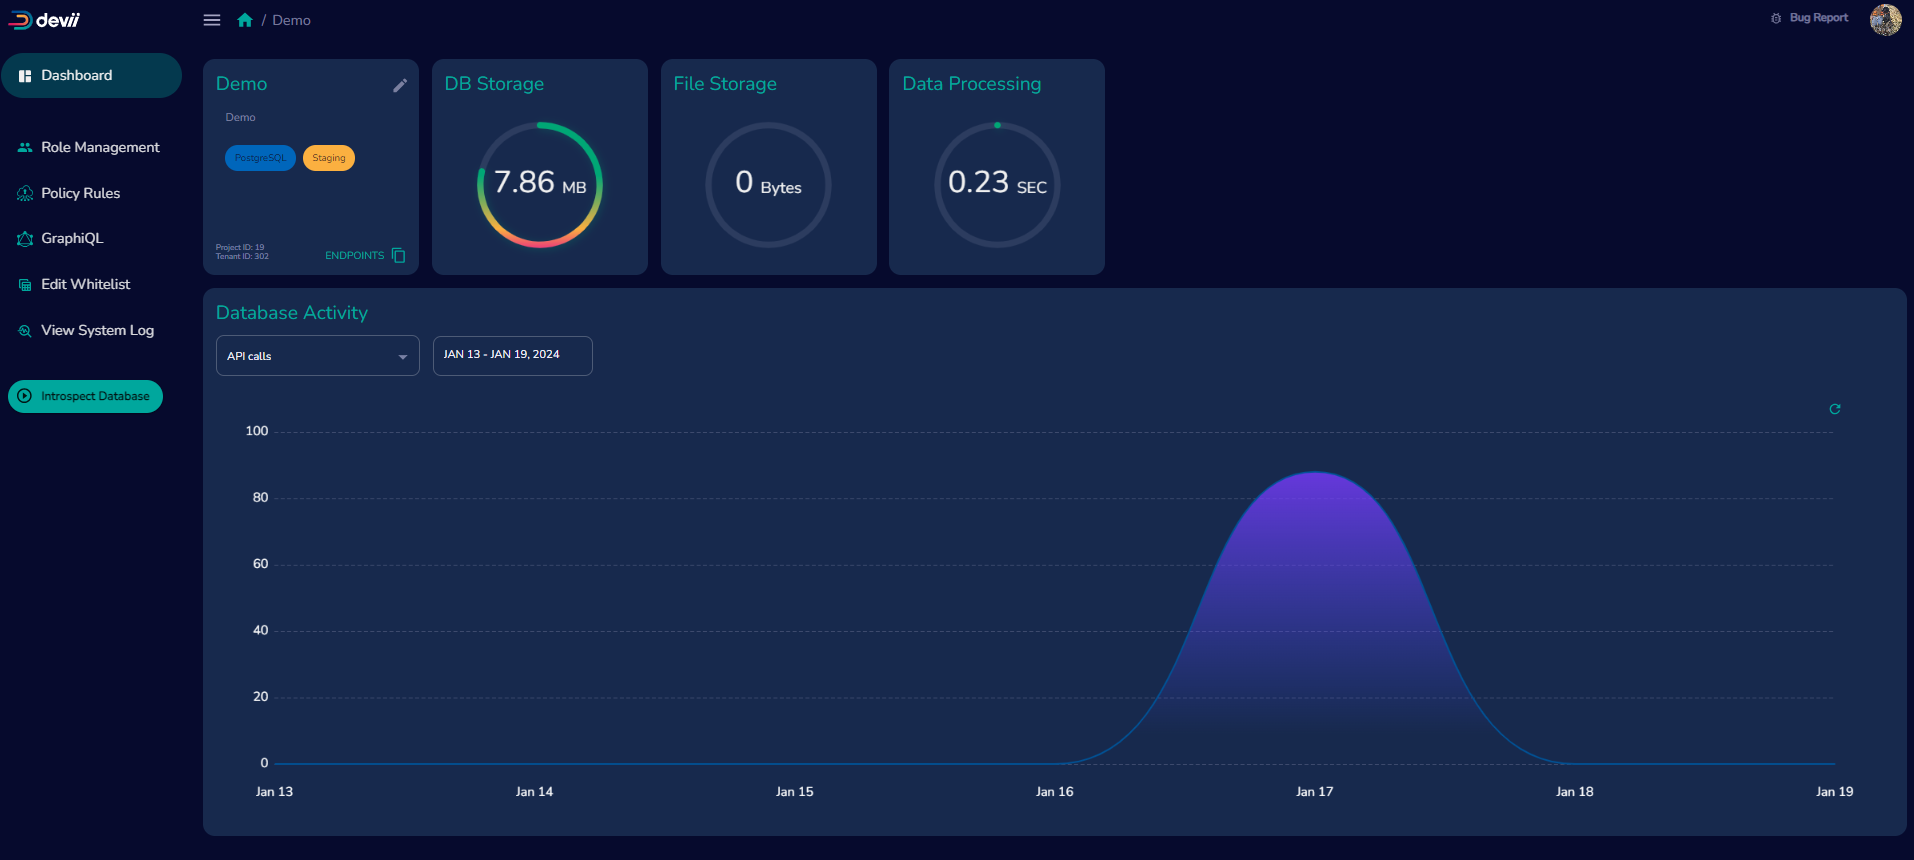Open the API calls dropdown
Image resolution: width=1914 pixels, height=860 pixels.
coord(317,356)
